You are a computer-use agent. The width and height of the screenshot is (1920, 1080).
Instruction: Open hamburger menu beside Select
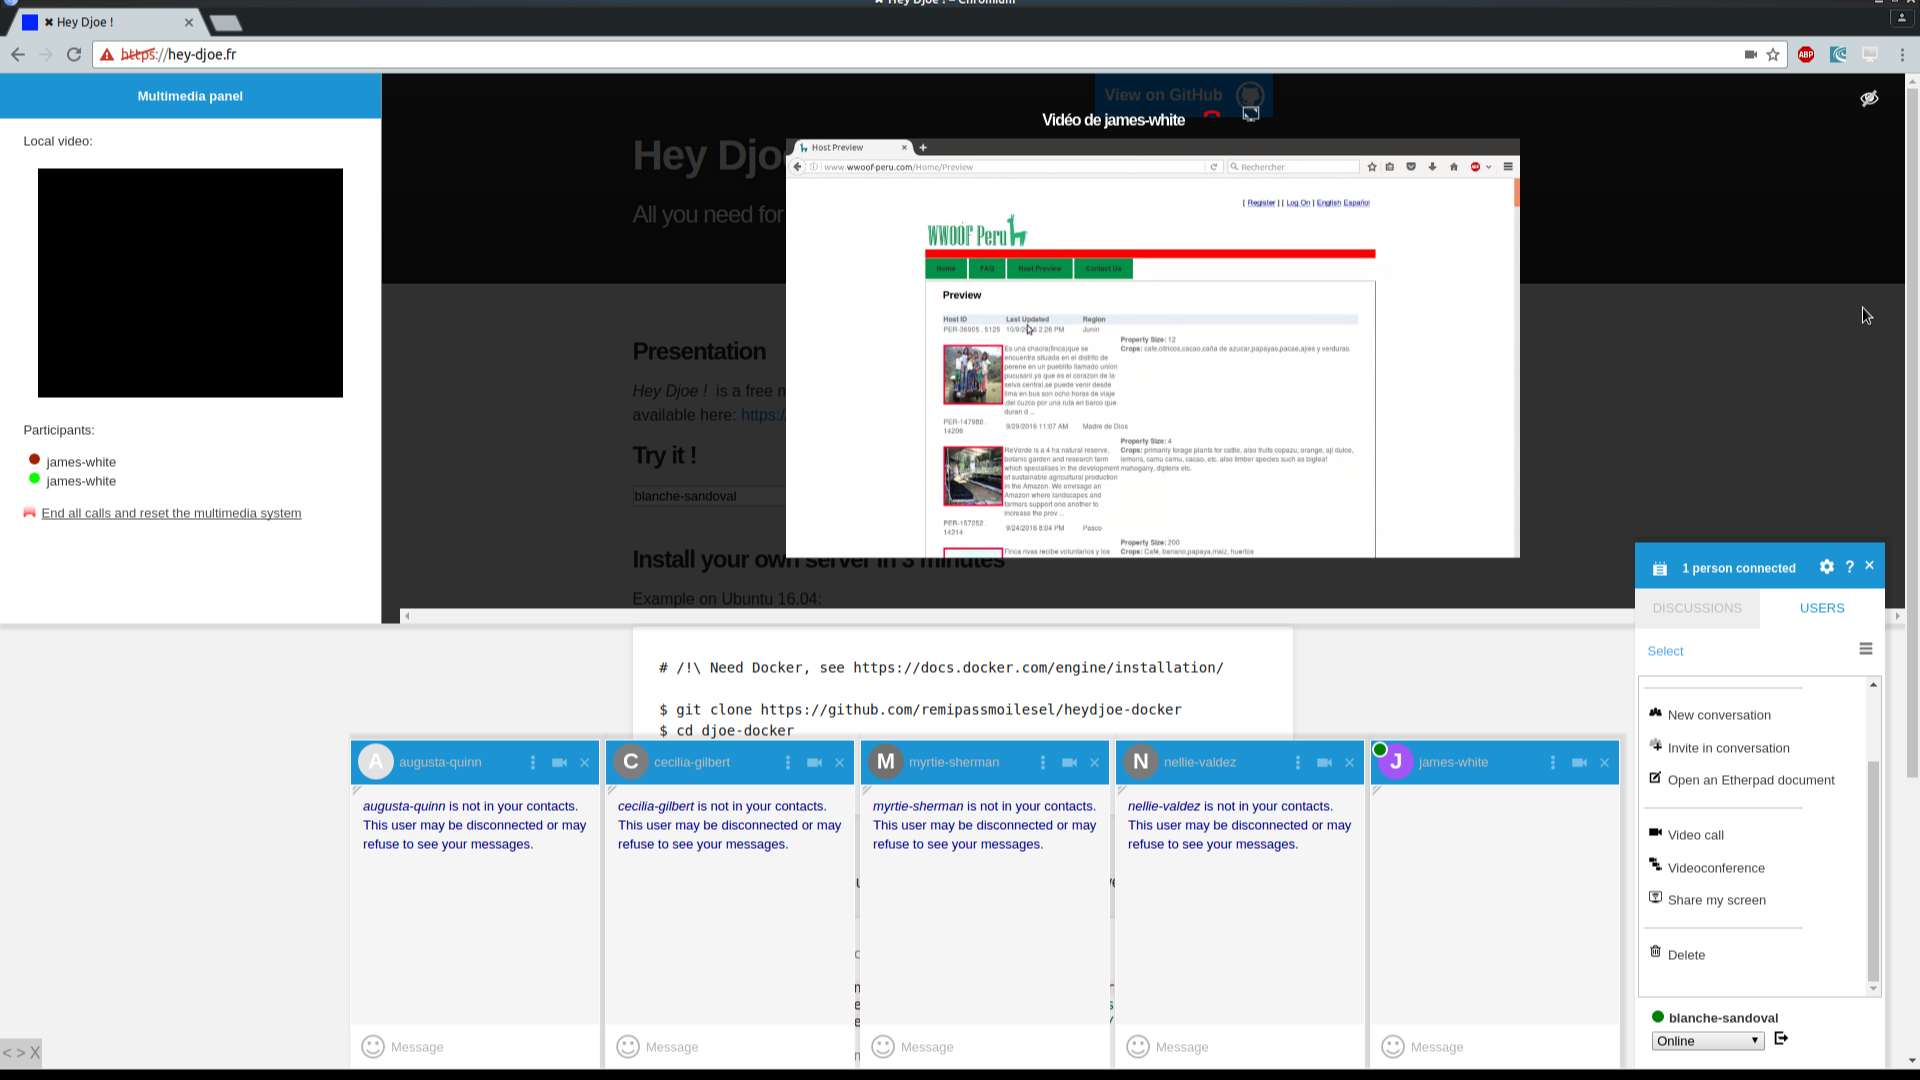pyautogui.click(x=1866, y=649)
